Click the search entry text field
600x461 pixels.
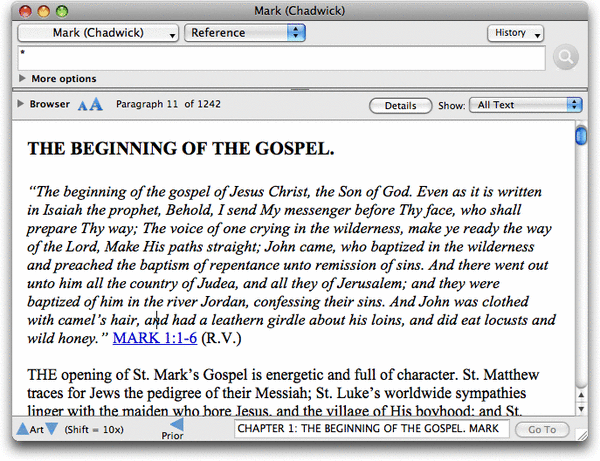tap(280, 57)
